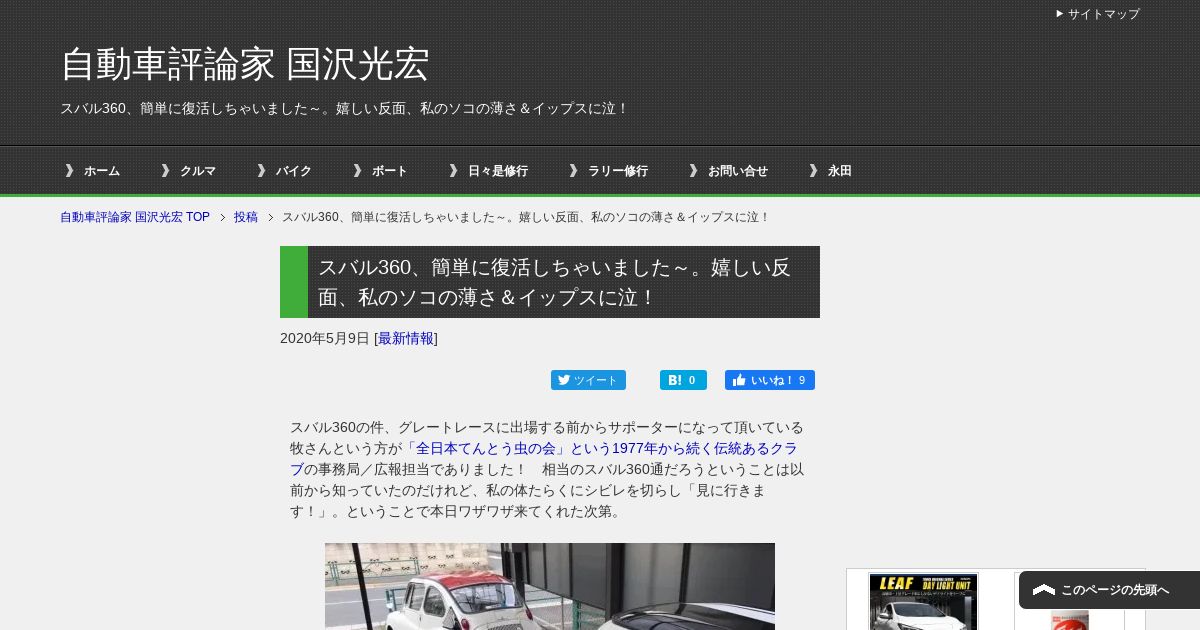Open the バイク menu item
Screen dimensions: 1200x630
point(294,171)
